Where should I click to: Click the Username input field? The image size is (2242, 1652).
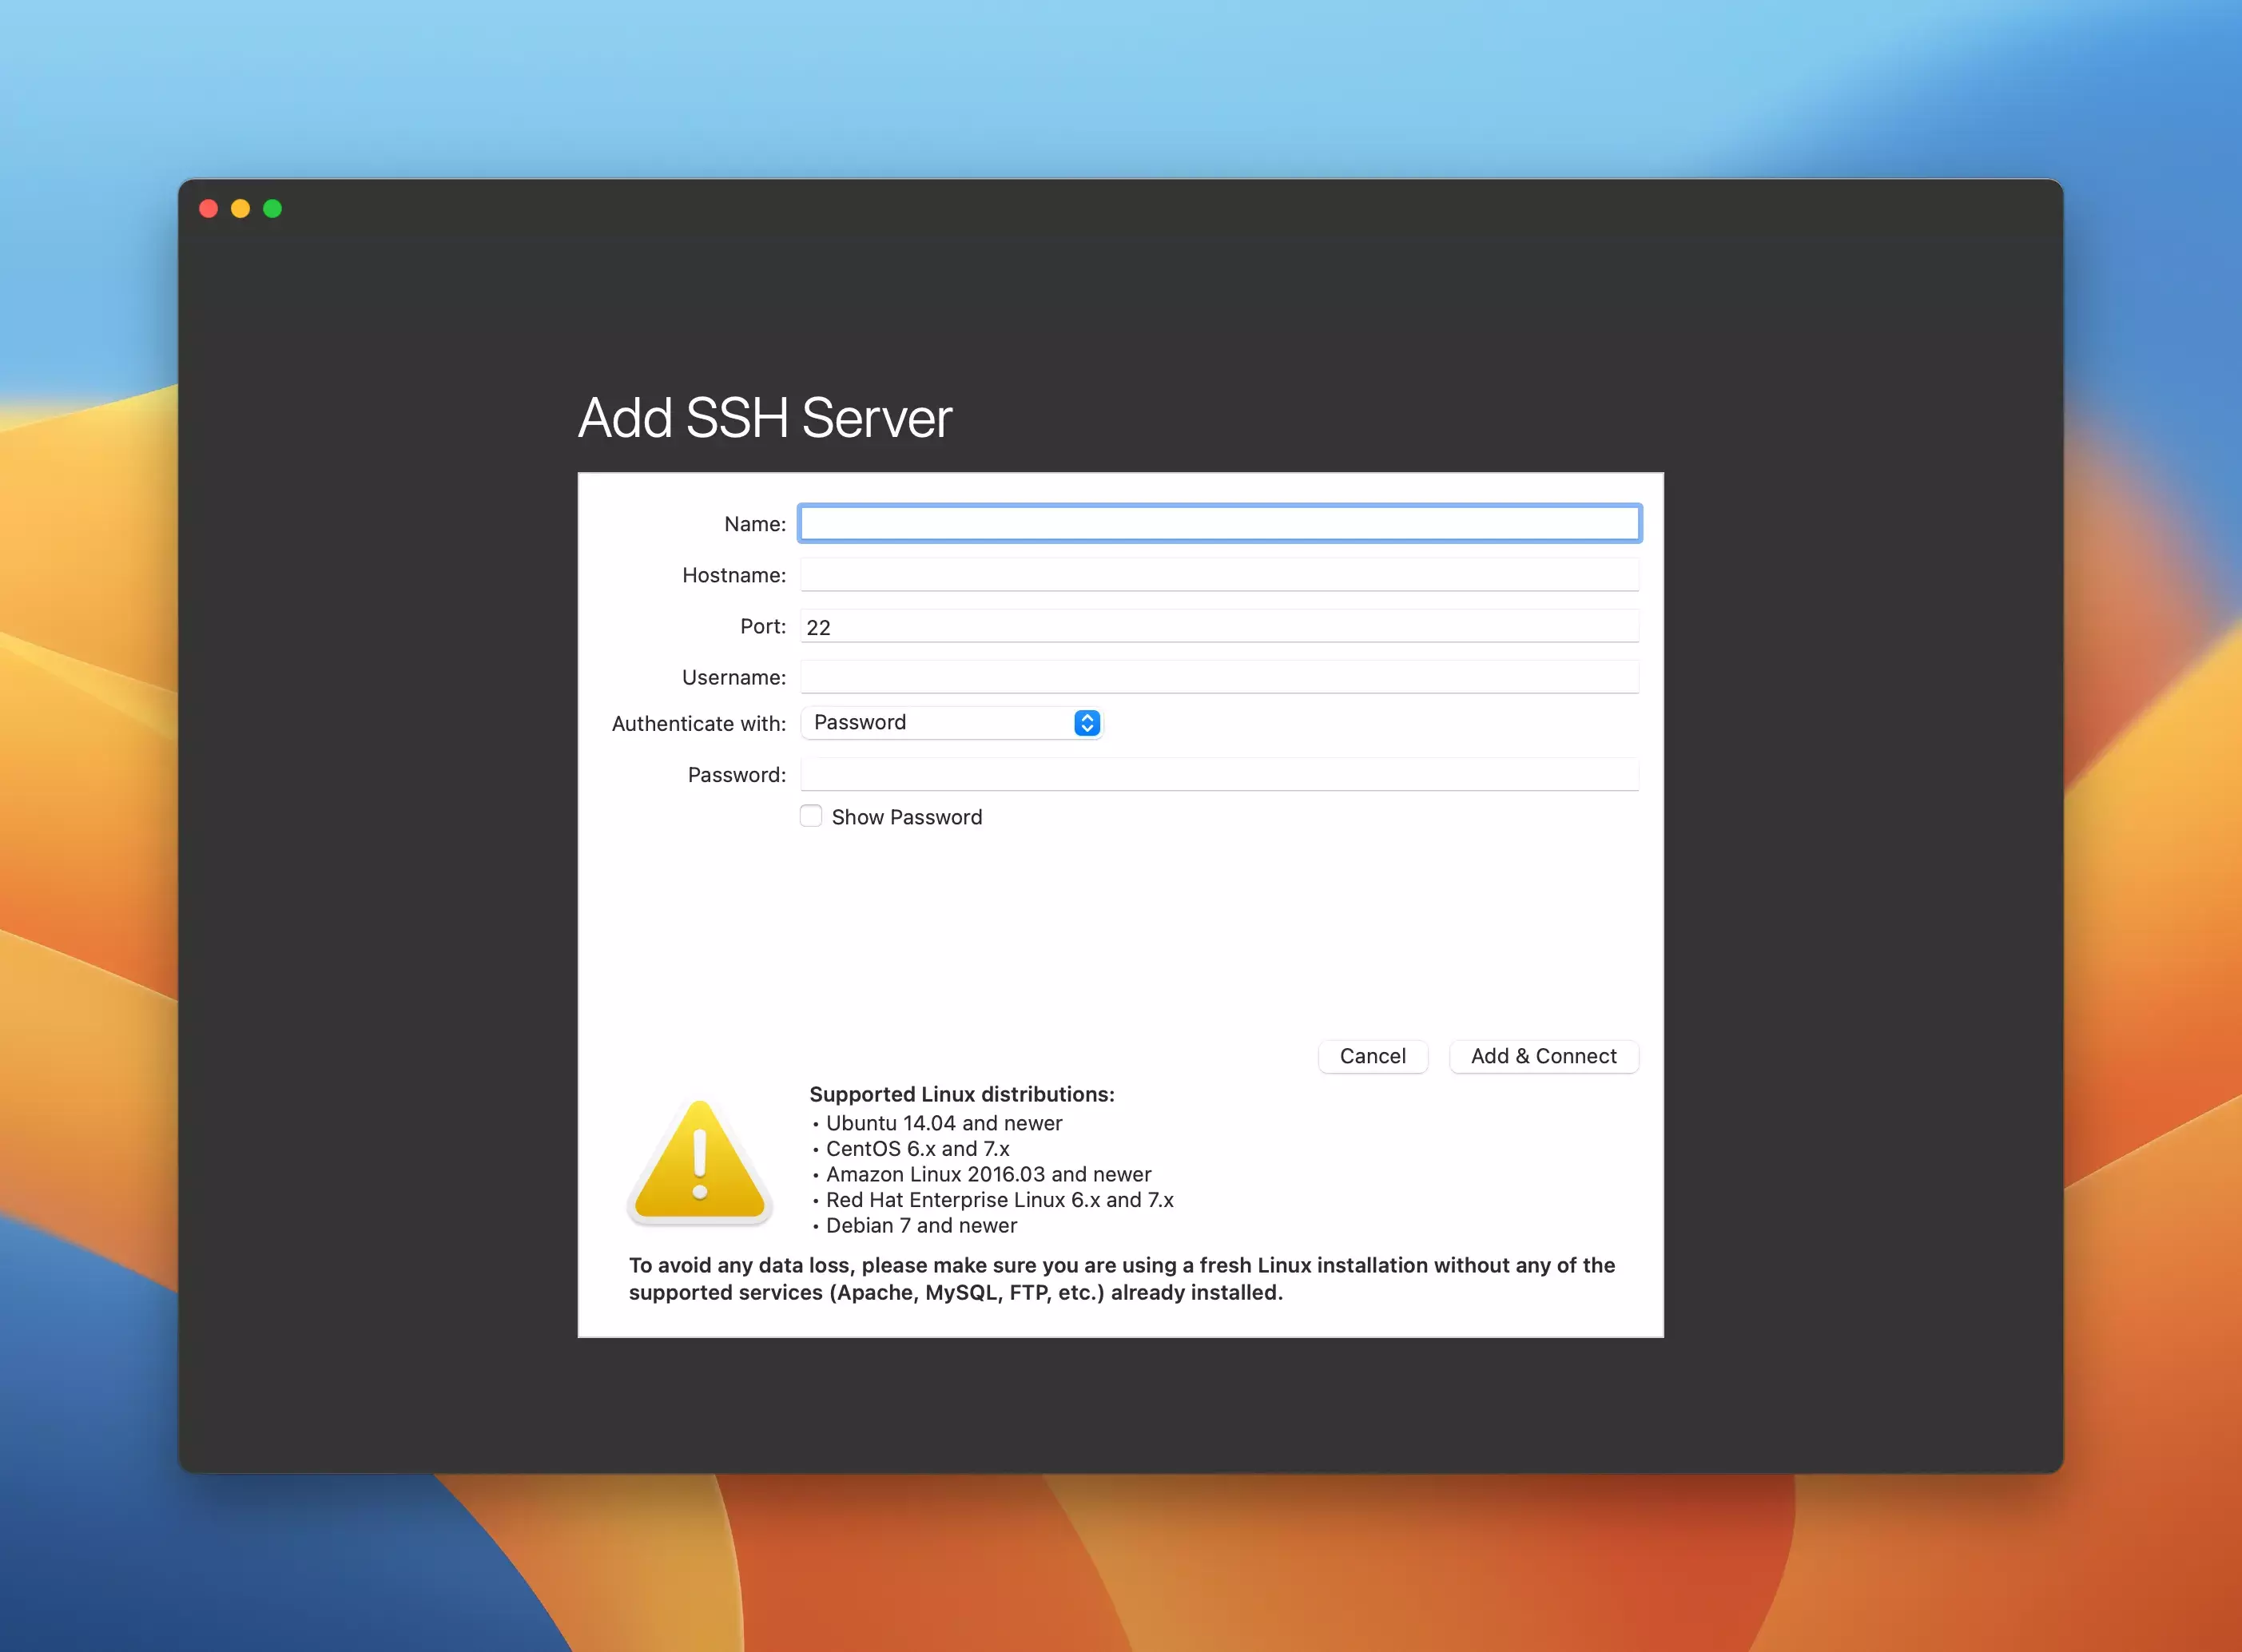tap(1219, 677)
